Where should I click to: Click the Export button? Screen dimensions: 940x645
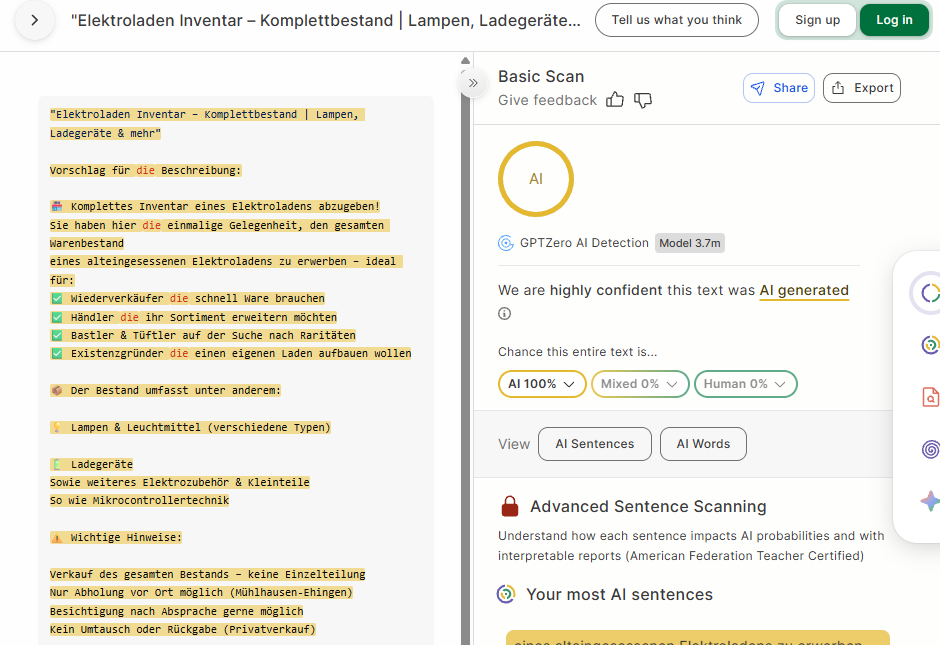point(862,88)
